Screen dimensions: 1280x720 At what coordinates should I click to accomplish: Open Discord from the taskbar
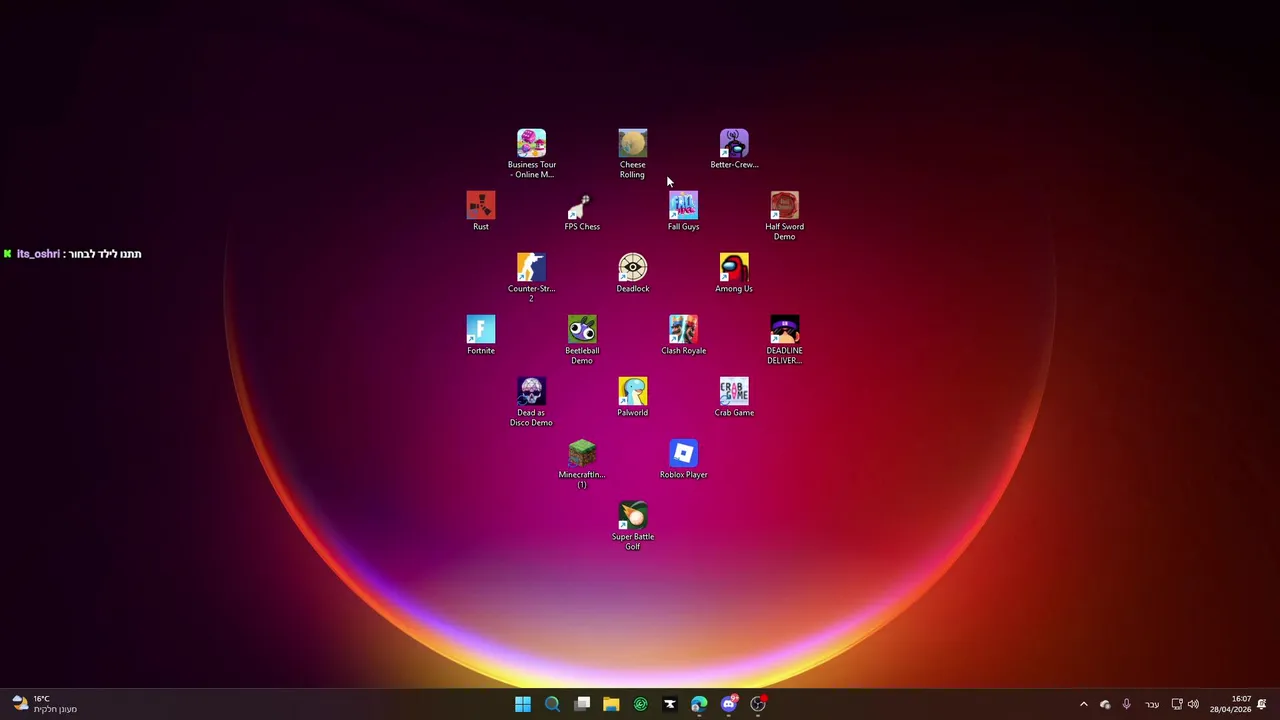tap(729, 704)
